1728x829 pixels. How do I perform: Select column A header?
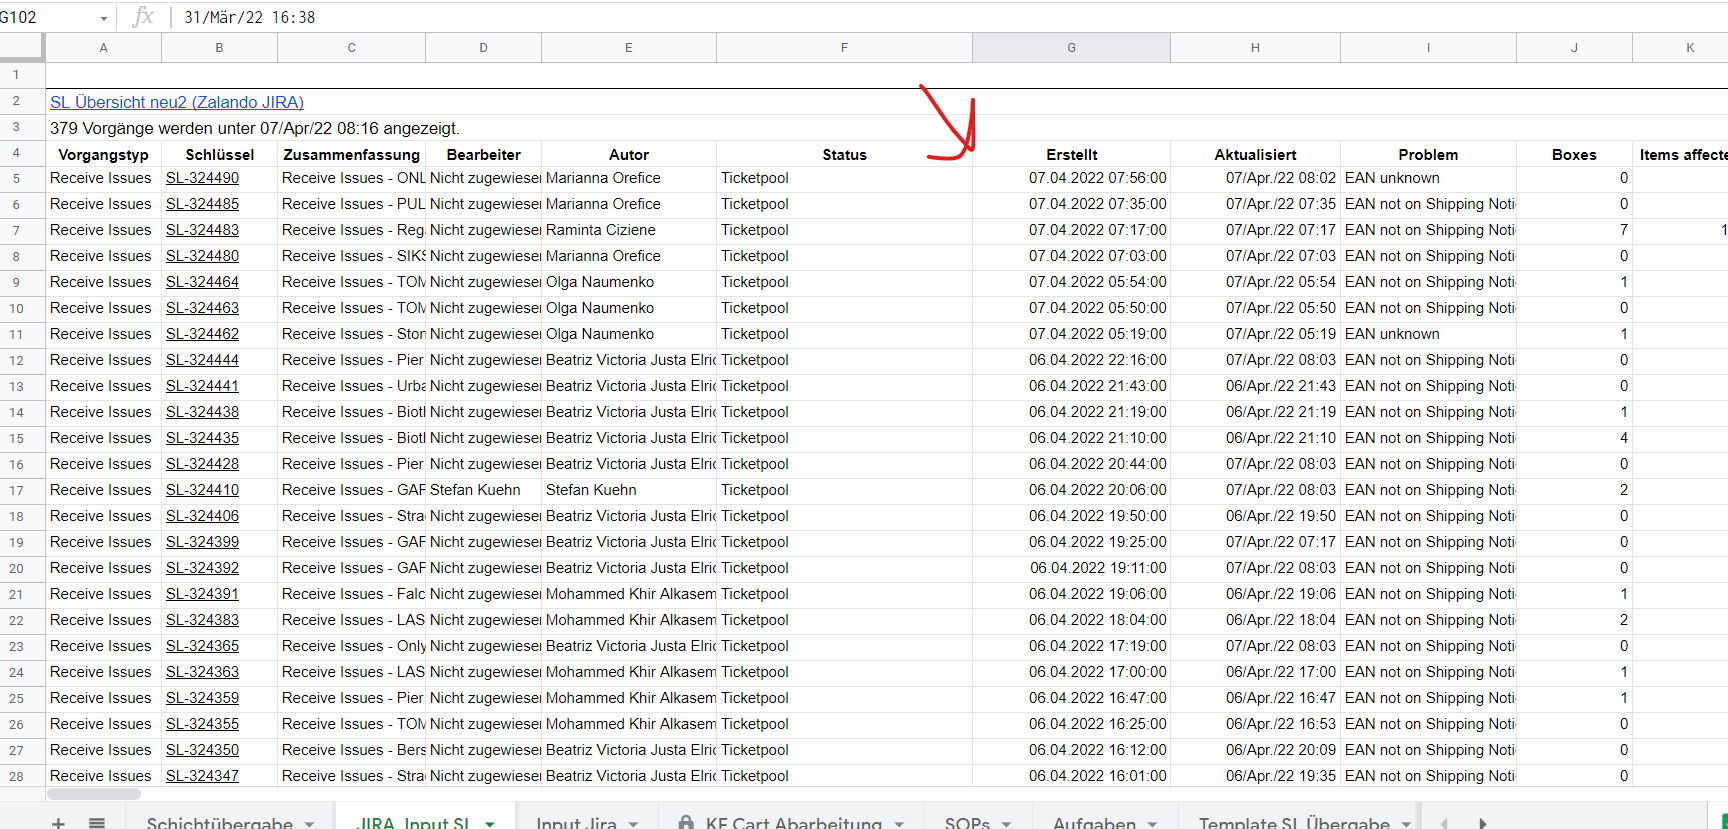[103, 47]
